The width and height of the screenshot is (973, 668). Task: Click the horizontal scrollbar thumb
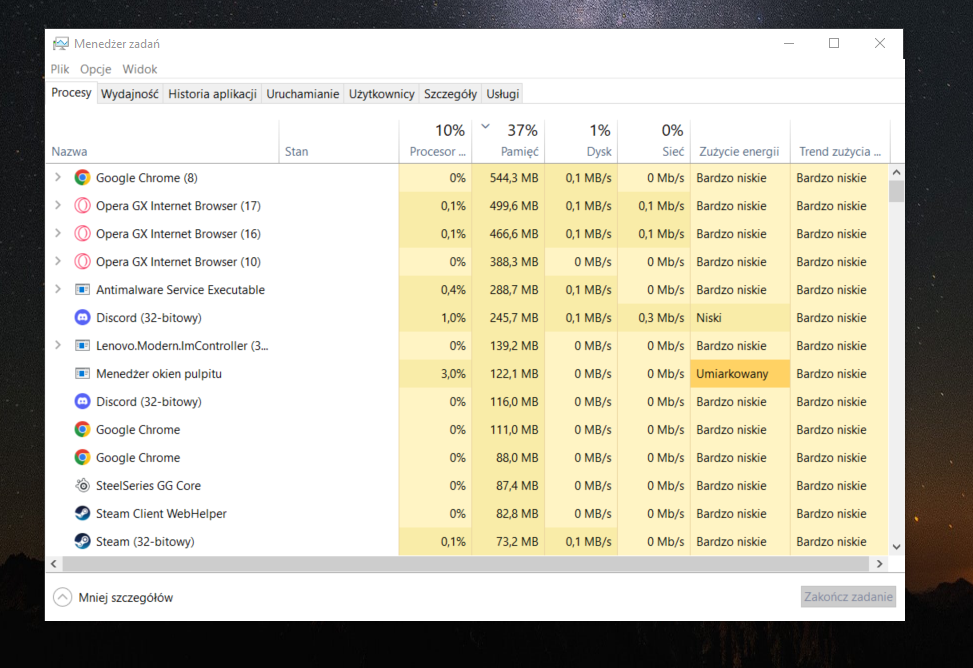[465, 564]
